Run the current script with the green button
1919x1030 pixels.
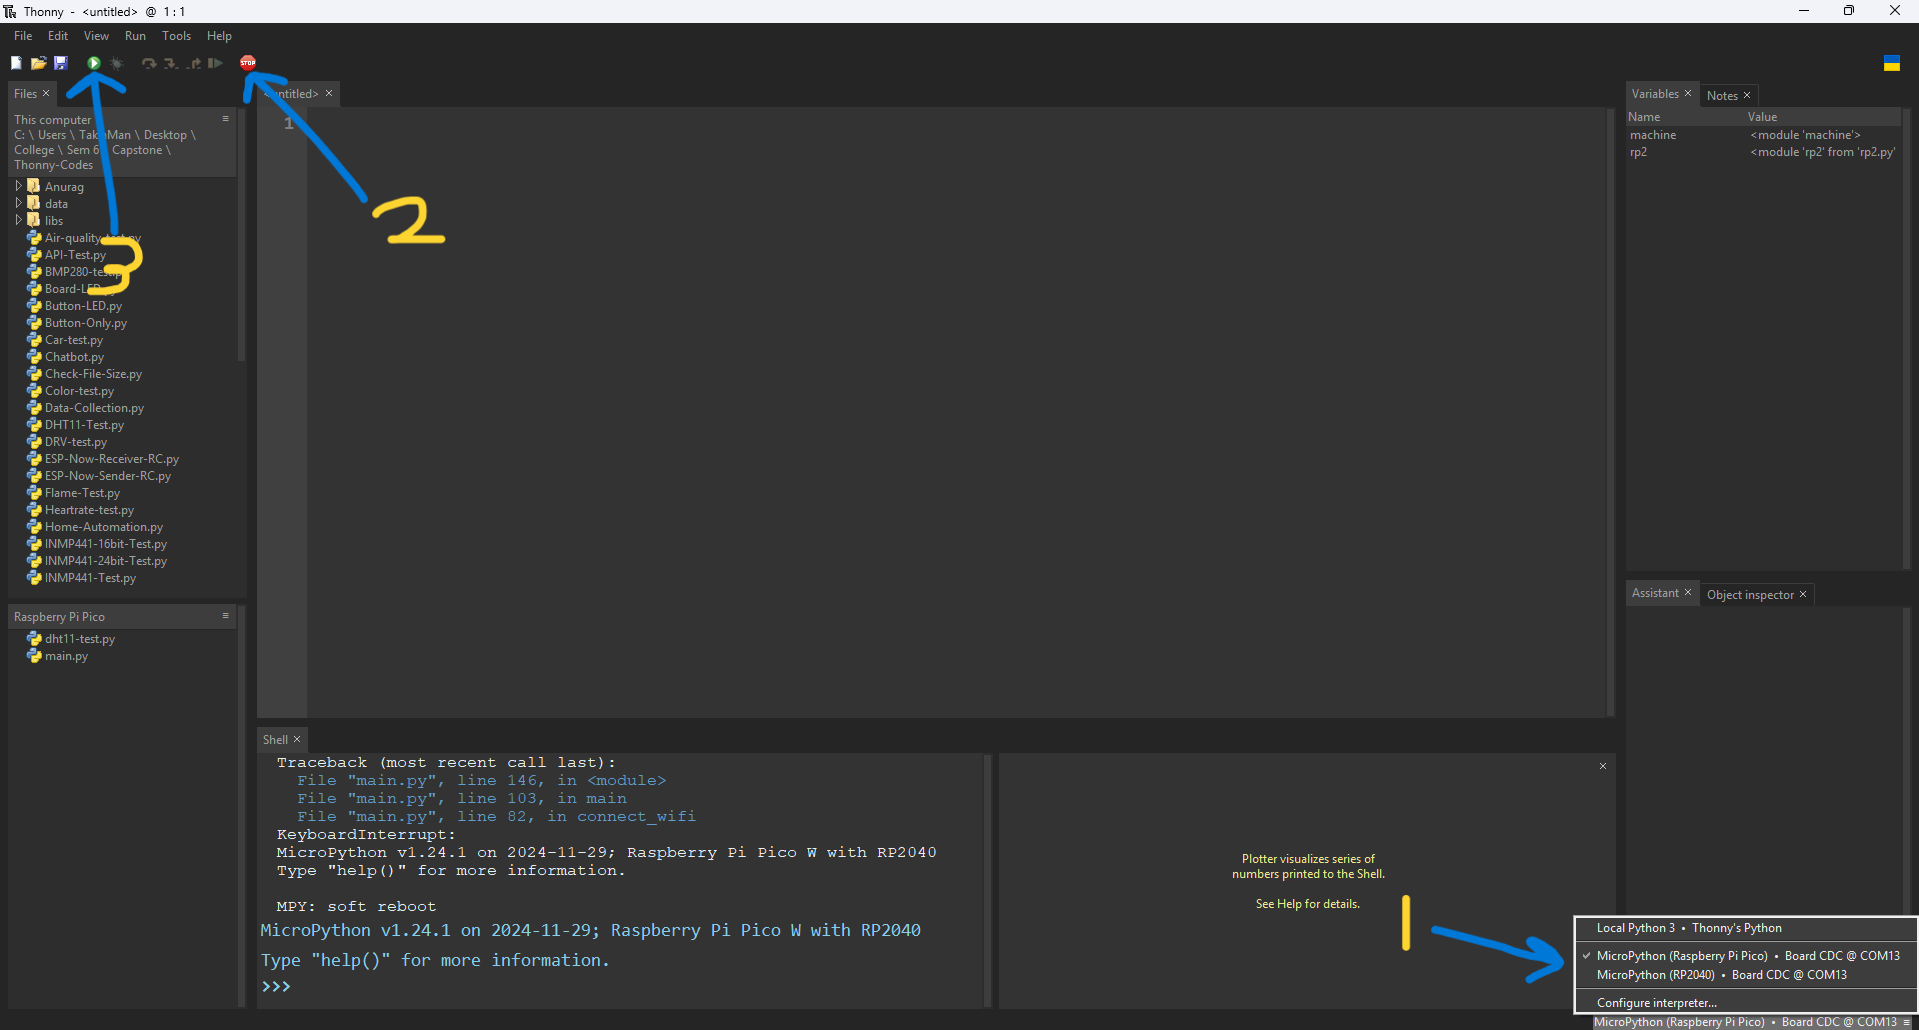coord(93,63)
